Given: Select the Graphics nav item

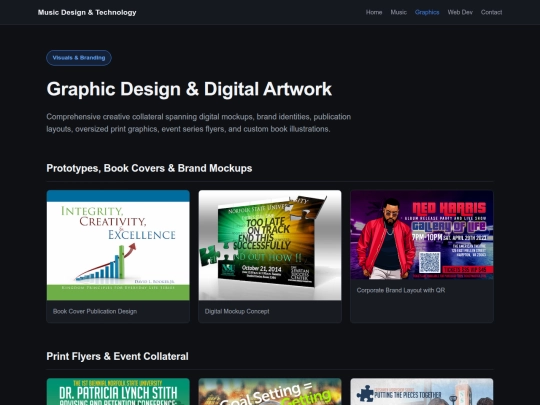Looking at the screenshot, I should pyautogui.click(x=427, y=12).
